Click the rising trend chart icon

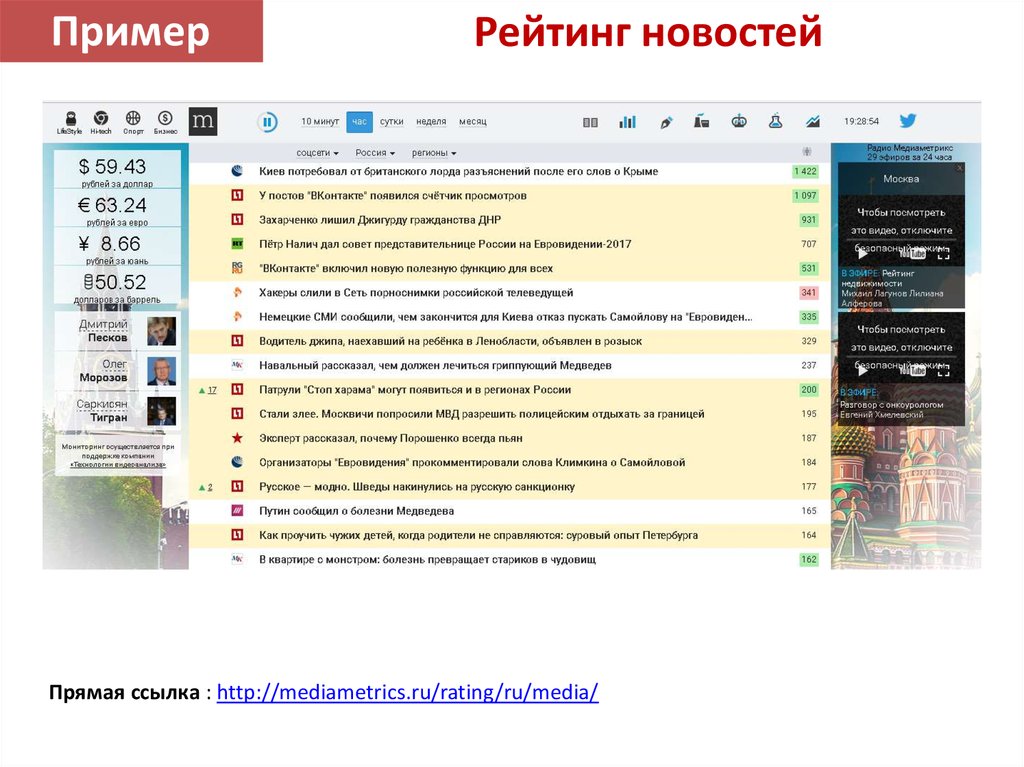(x=813, y=122)
